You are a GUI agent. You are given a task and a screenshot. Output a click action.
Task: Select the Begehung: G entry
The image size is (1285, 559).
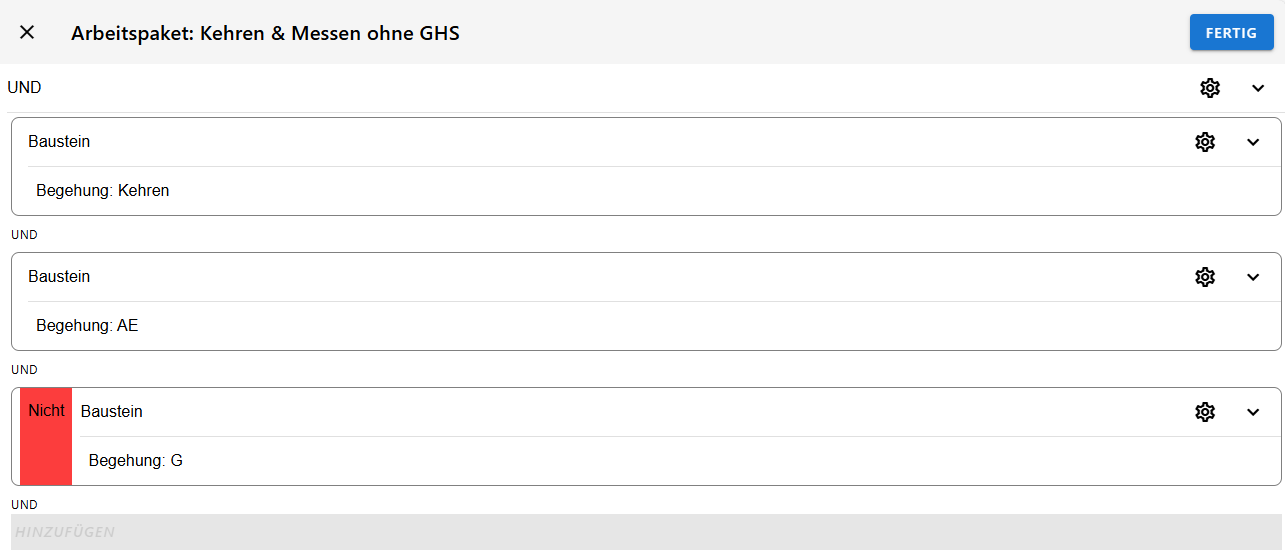pos(136,460)
